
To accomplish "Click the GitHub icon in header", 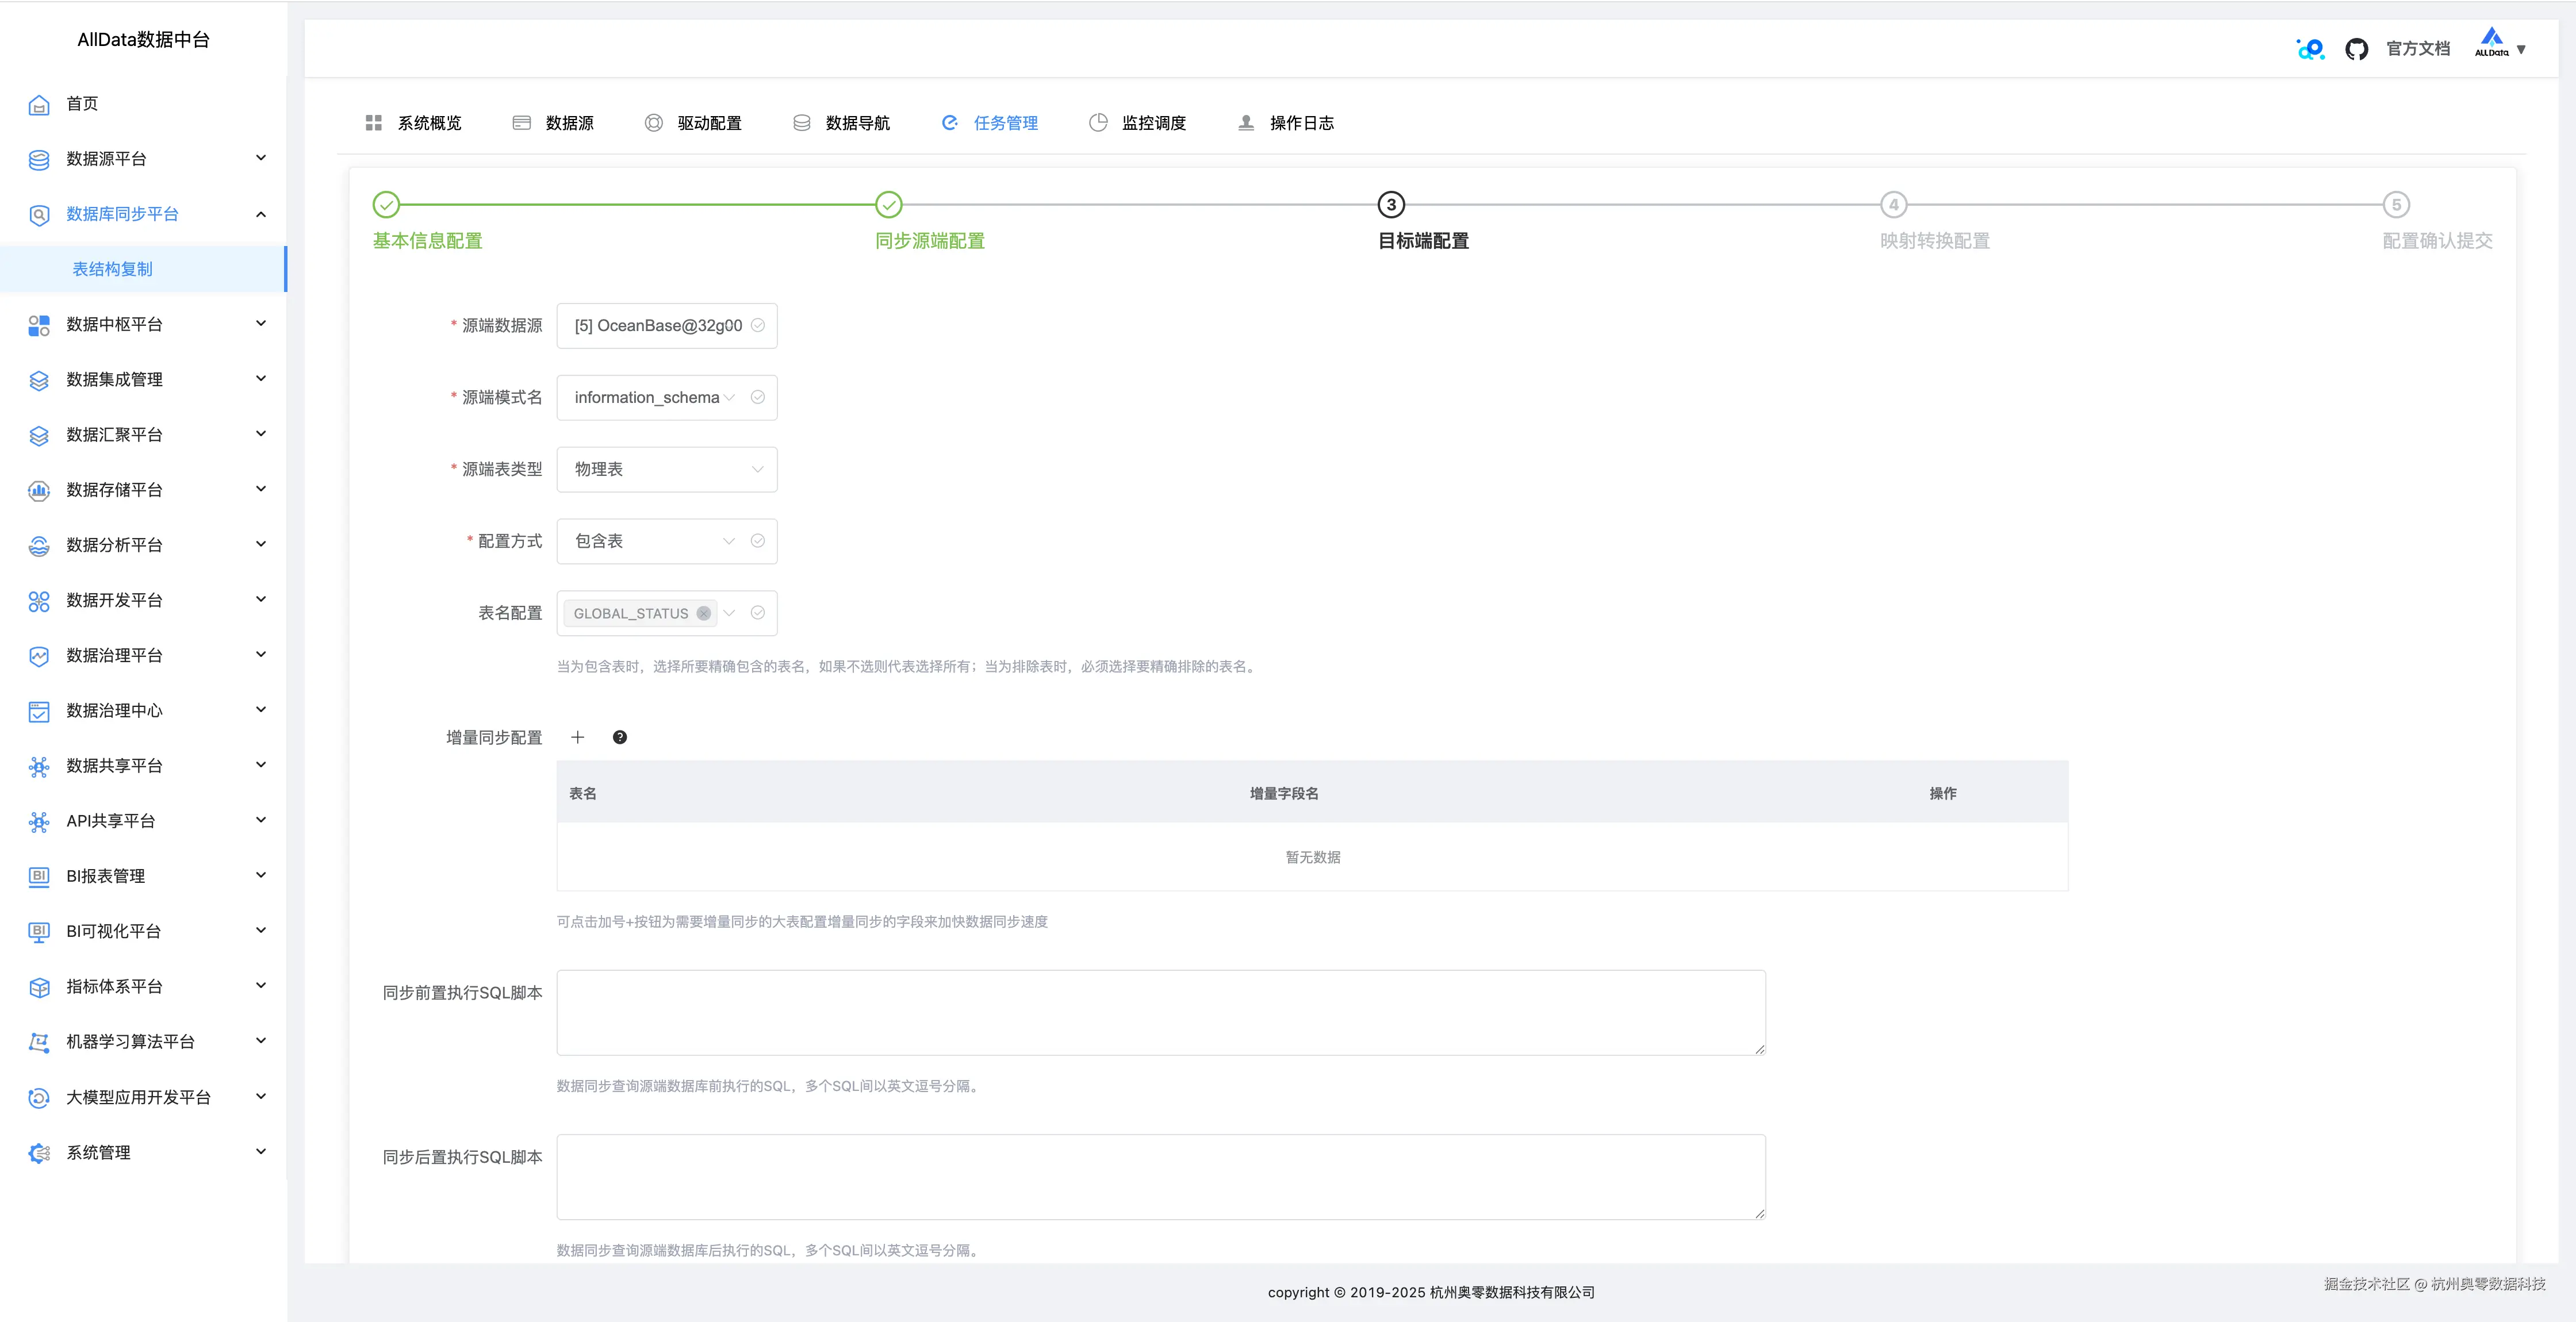I will tap(2356, 49).
